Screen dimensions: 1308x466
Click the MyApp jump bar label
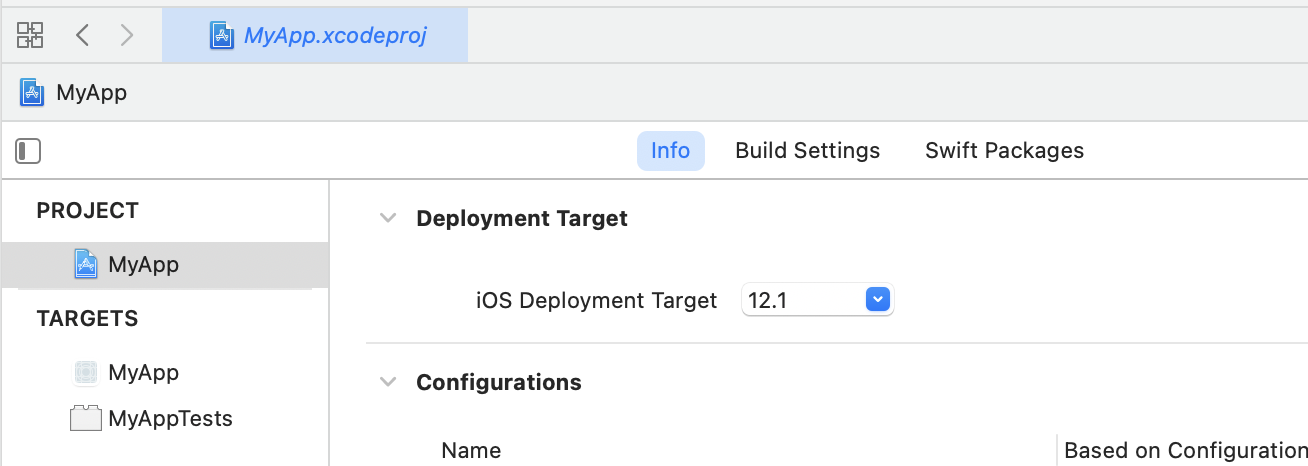(91, 93)
